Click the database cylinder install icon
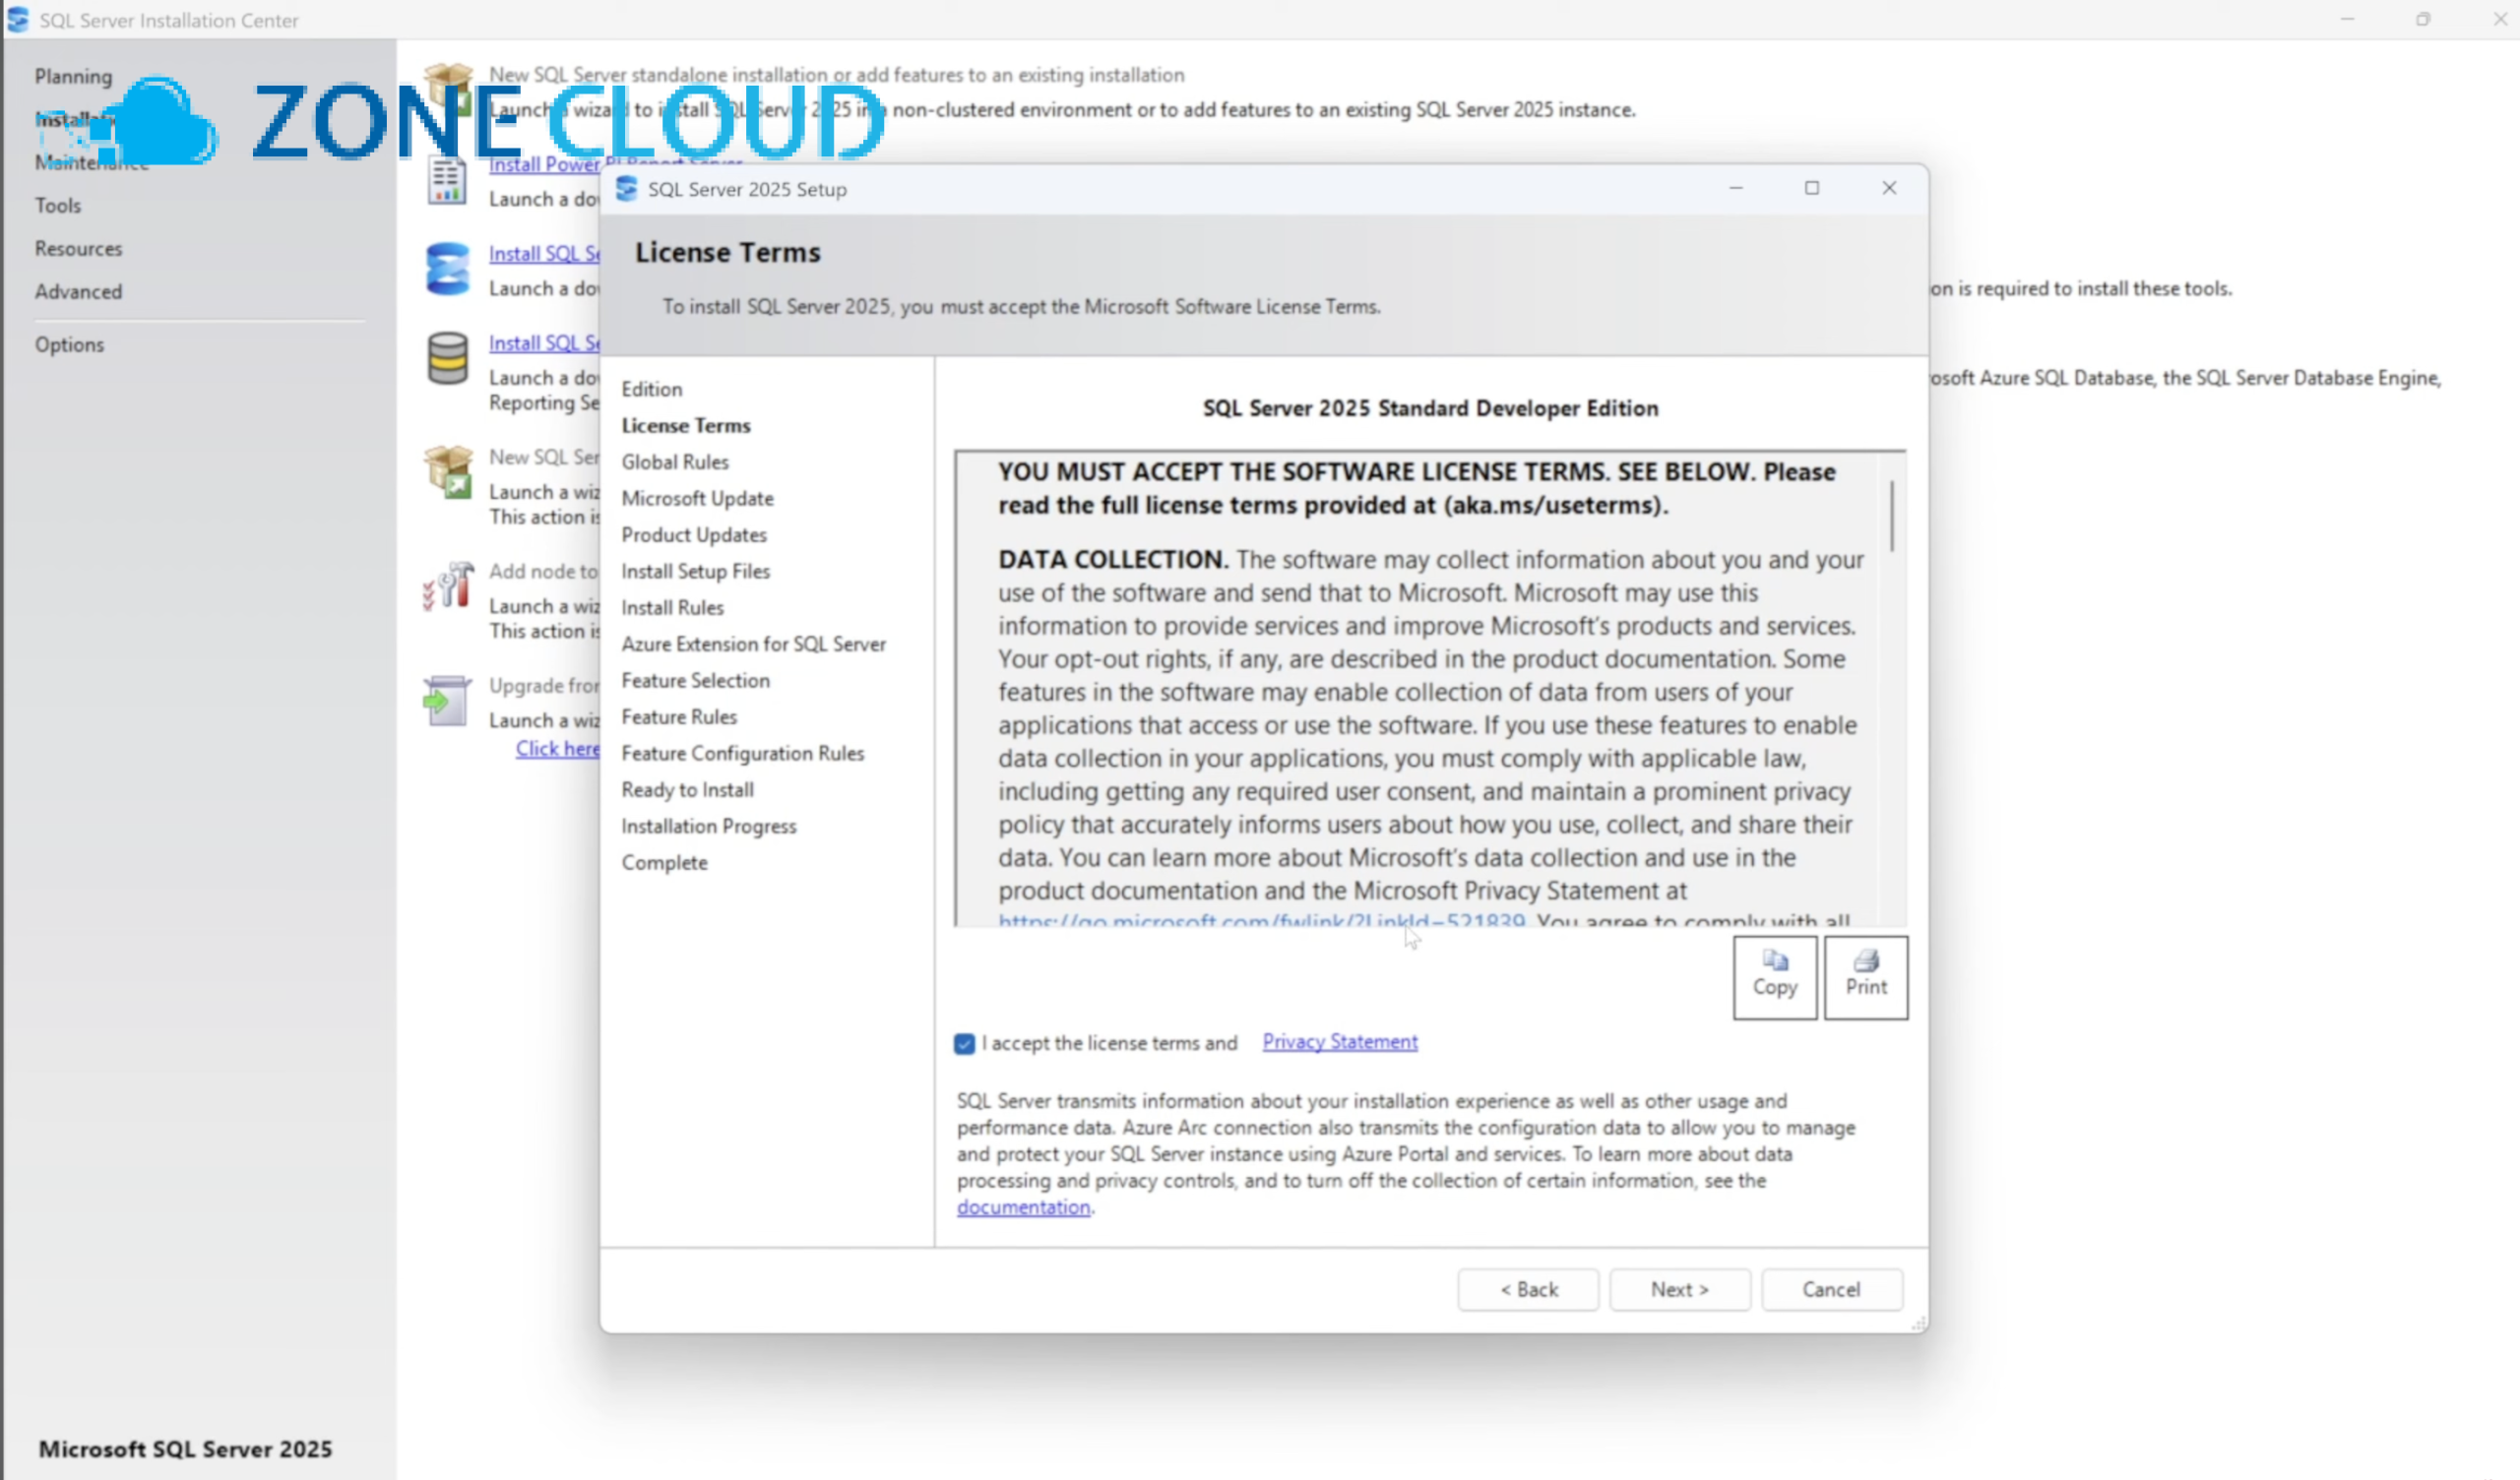This screenshot has width=2520, height=1480. (x=447, y=358)
